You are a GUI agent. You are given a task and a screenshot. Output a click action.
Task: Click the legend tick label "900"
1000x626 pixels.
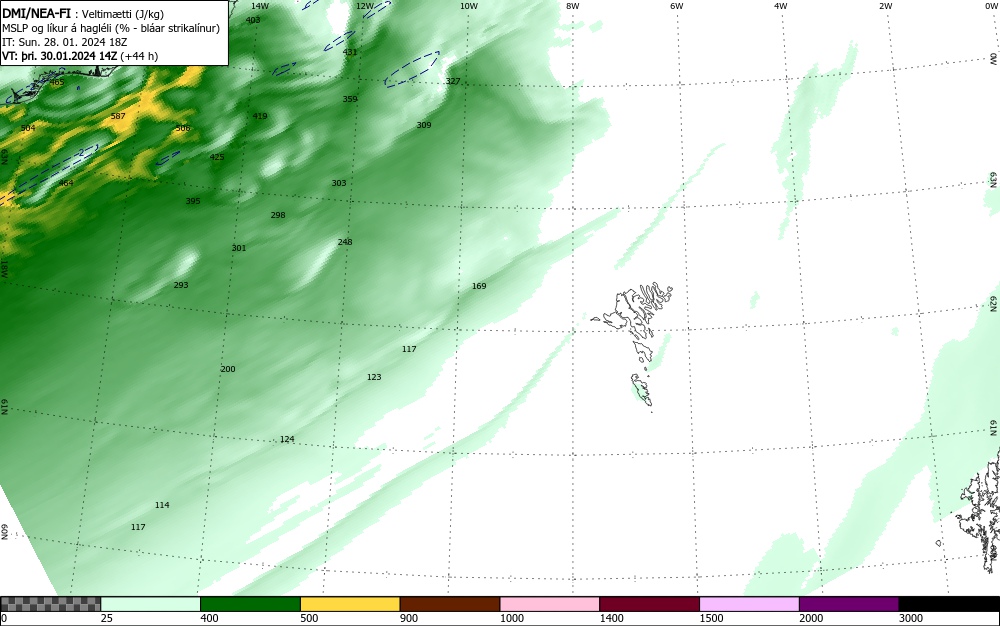tap(409, 618)
